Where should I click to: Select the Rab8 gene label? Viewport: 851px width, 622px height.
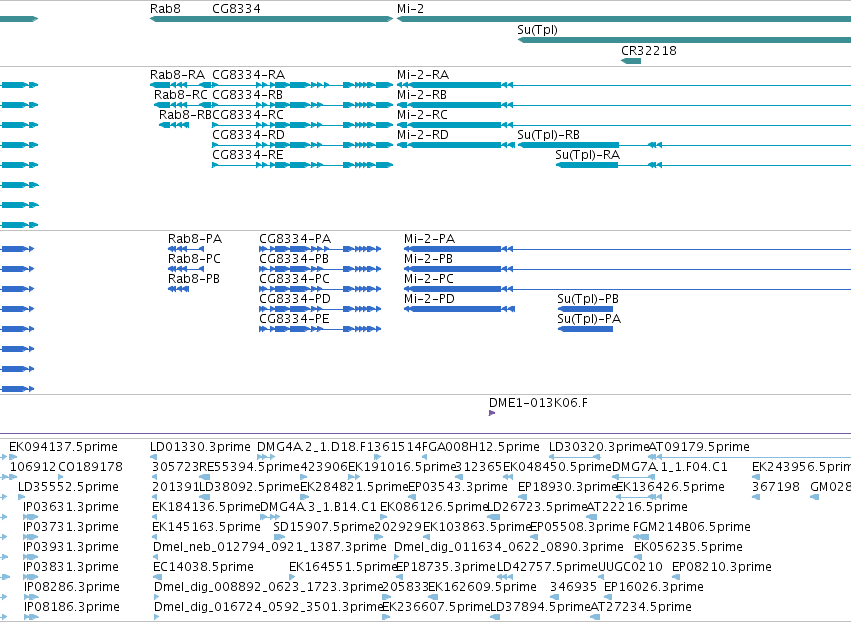[x=166, y=9]
